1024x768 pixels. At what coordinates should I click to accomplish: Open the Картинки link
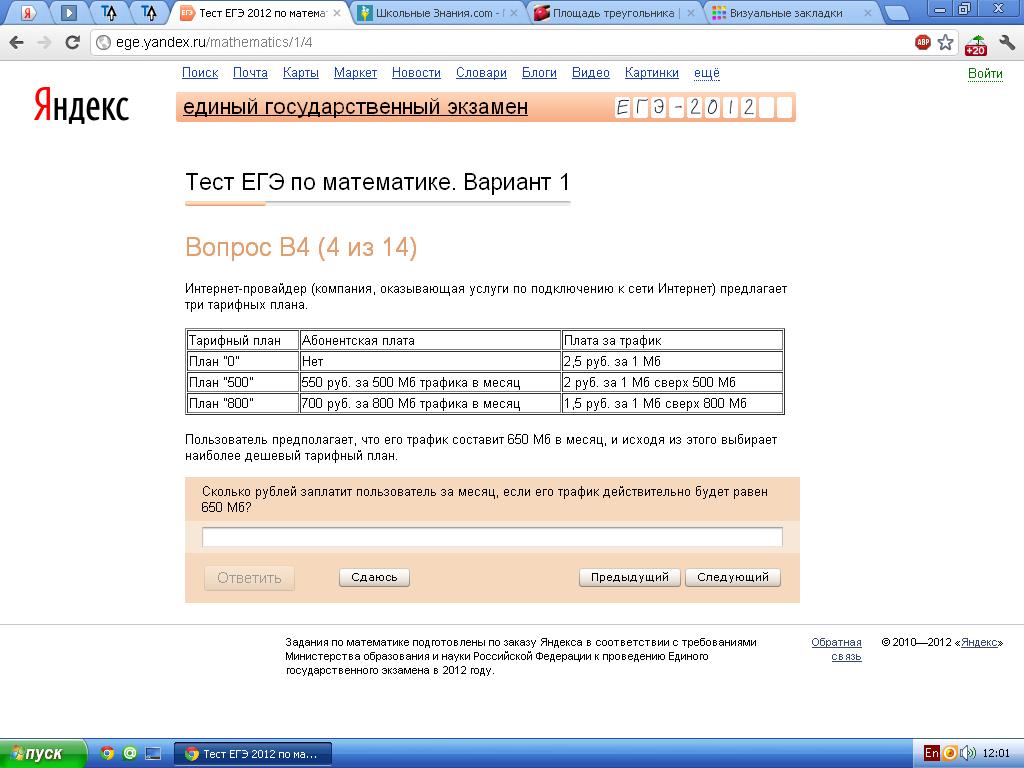click(652, 73)
